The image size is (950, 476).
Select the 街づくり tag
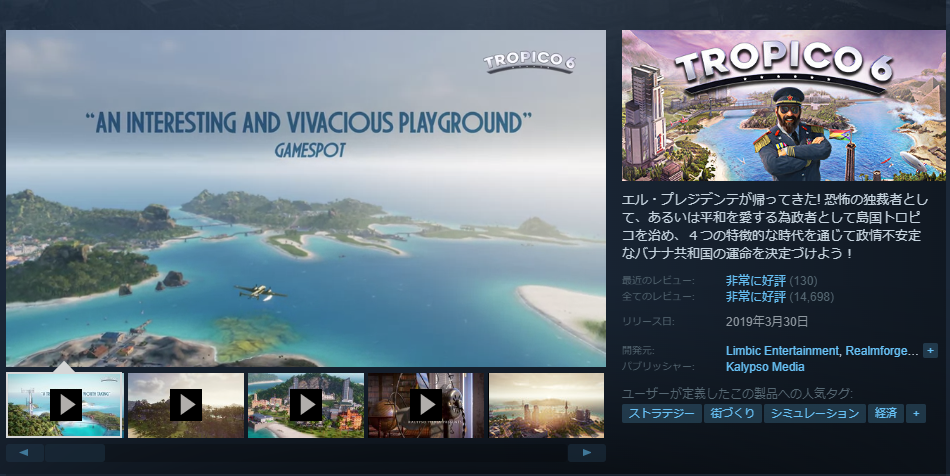pyautogui.click(x=732, y=414)
